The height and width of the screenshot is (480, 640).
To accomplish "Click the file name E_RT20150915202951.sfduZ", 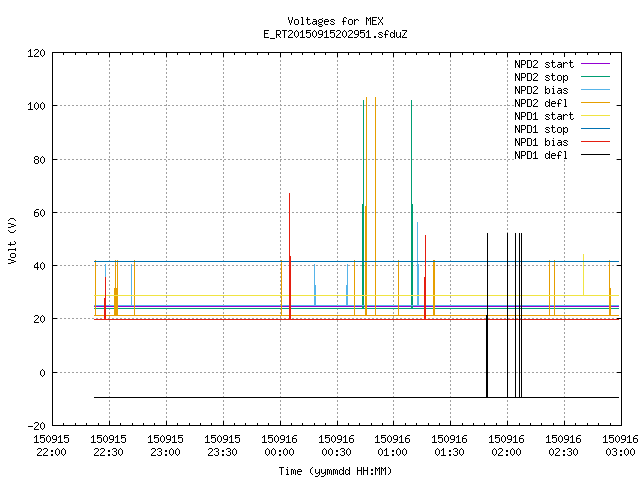I will 335,34.
